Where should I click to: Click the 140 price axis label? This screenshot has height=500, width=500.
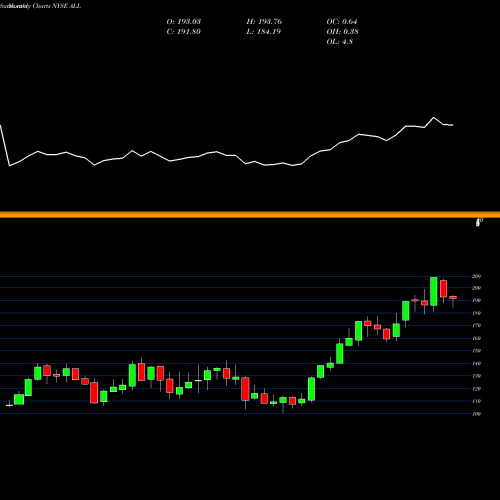click(476, 363)
